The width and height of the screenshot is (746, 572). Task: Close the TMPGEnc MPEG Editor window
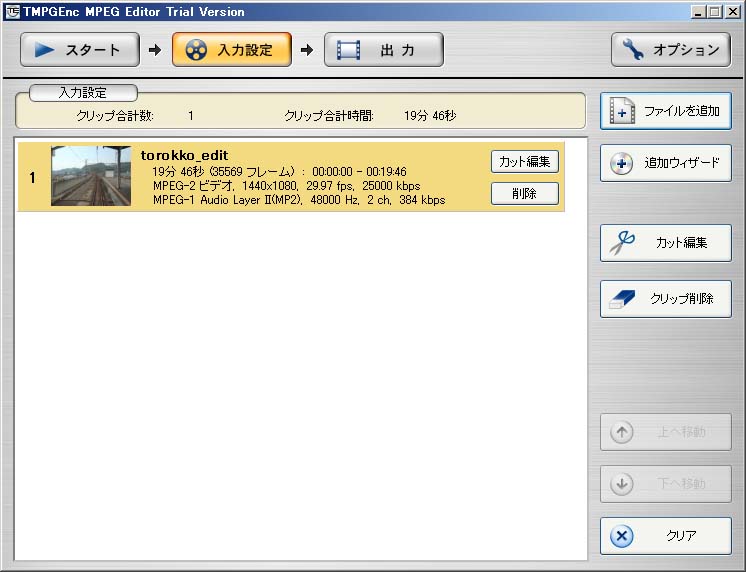coord(733,12)
